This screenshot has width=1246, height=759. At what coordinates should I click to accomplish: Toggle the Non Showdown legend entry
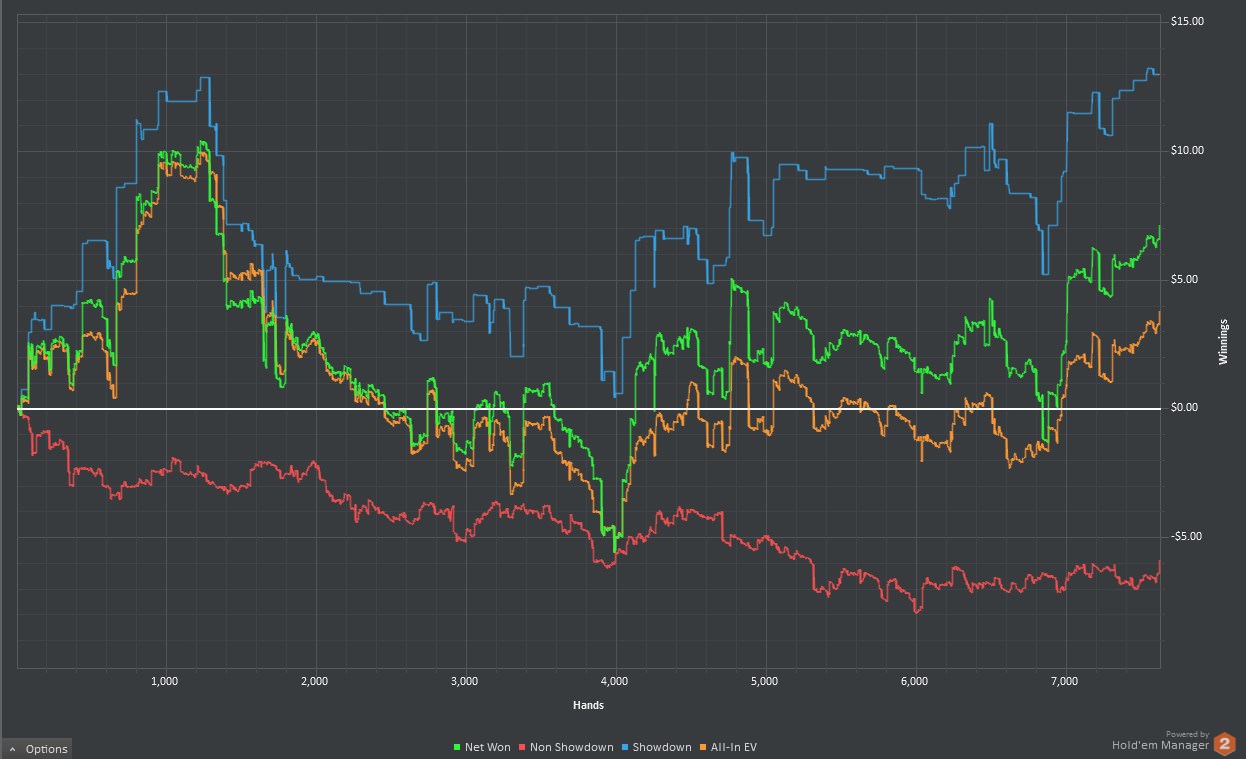(x=566, y=747)
